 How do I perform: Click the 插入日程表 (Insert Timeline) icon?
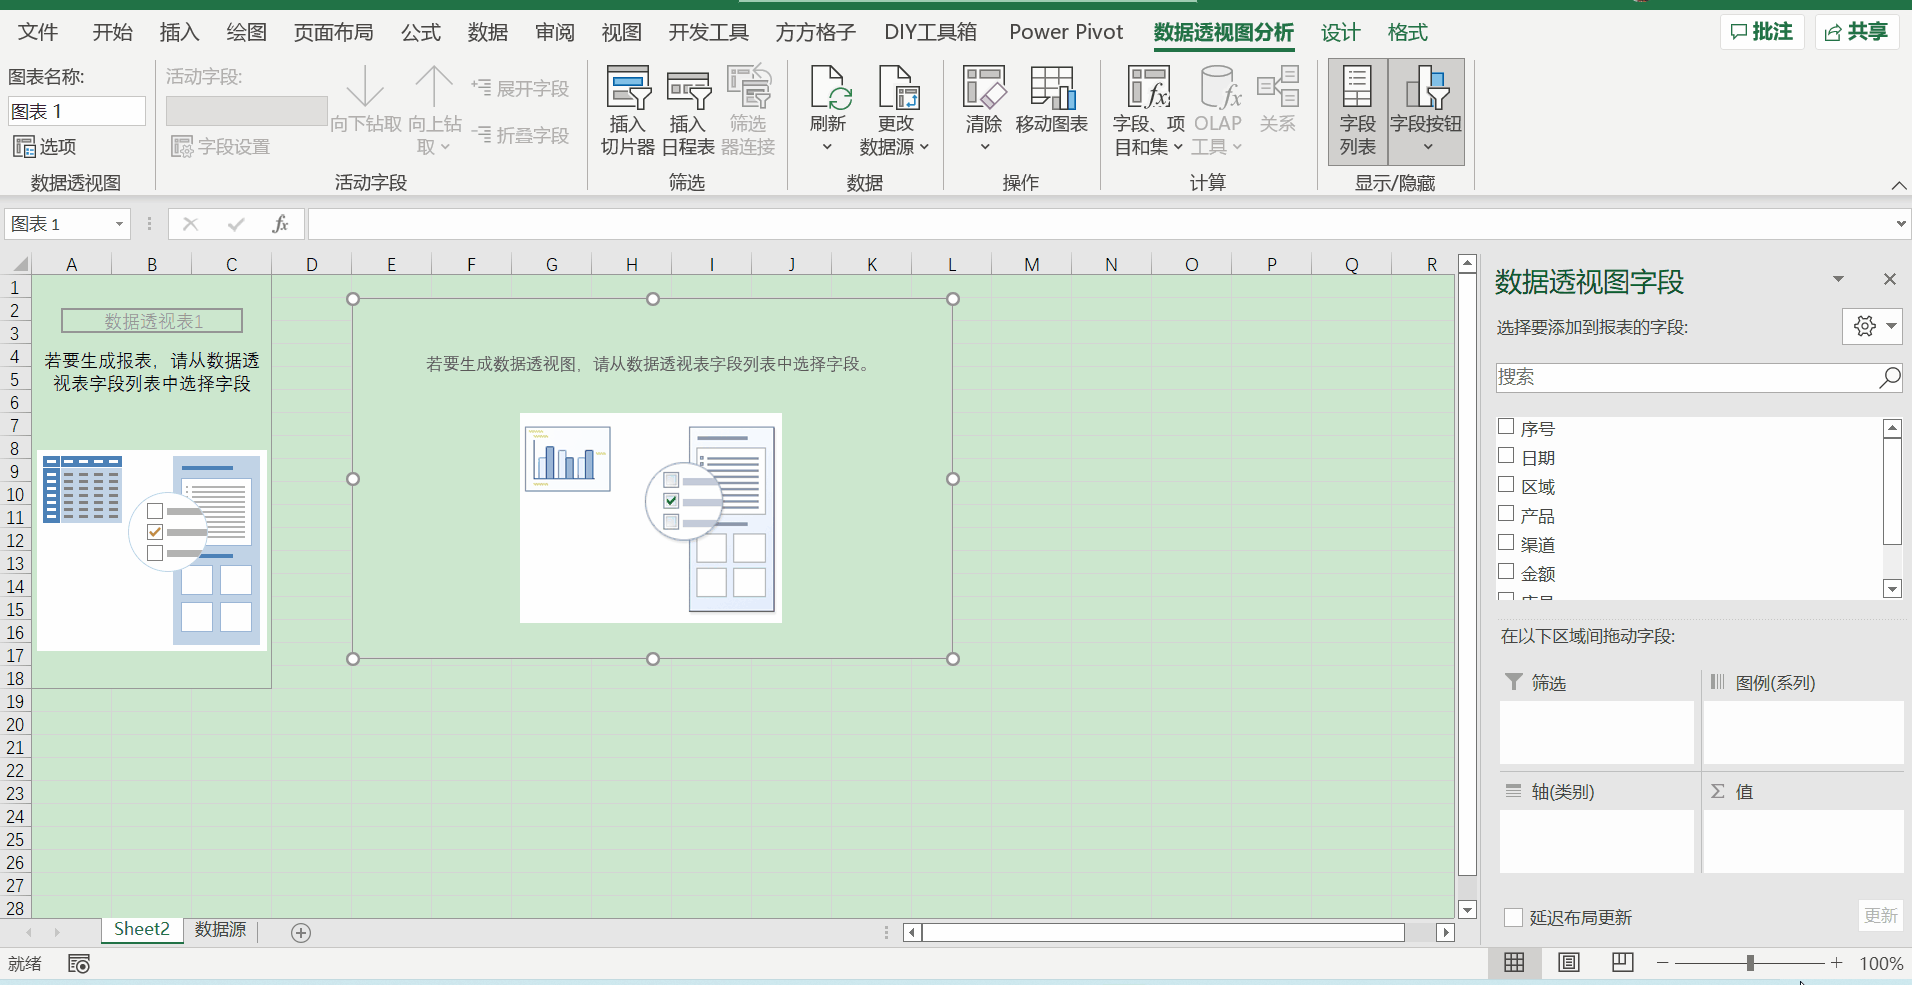(688, 89)
